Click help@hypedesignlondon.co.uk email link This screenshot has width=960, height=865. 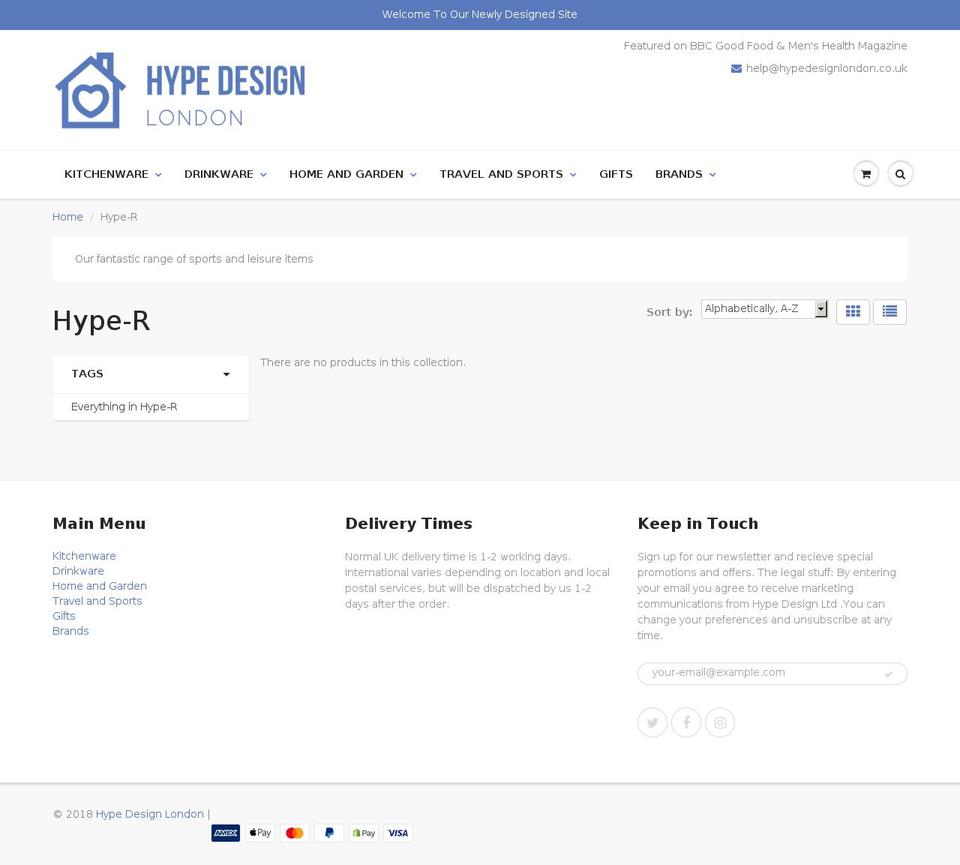pos(826,69)
